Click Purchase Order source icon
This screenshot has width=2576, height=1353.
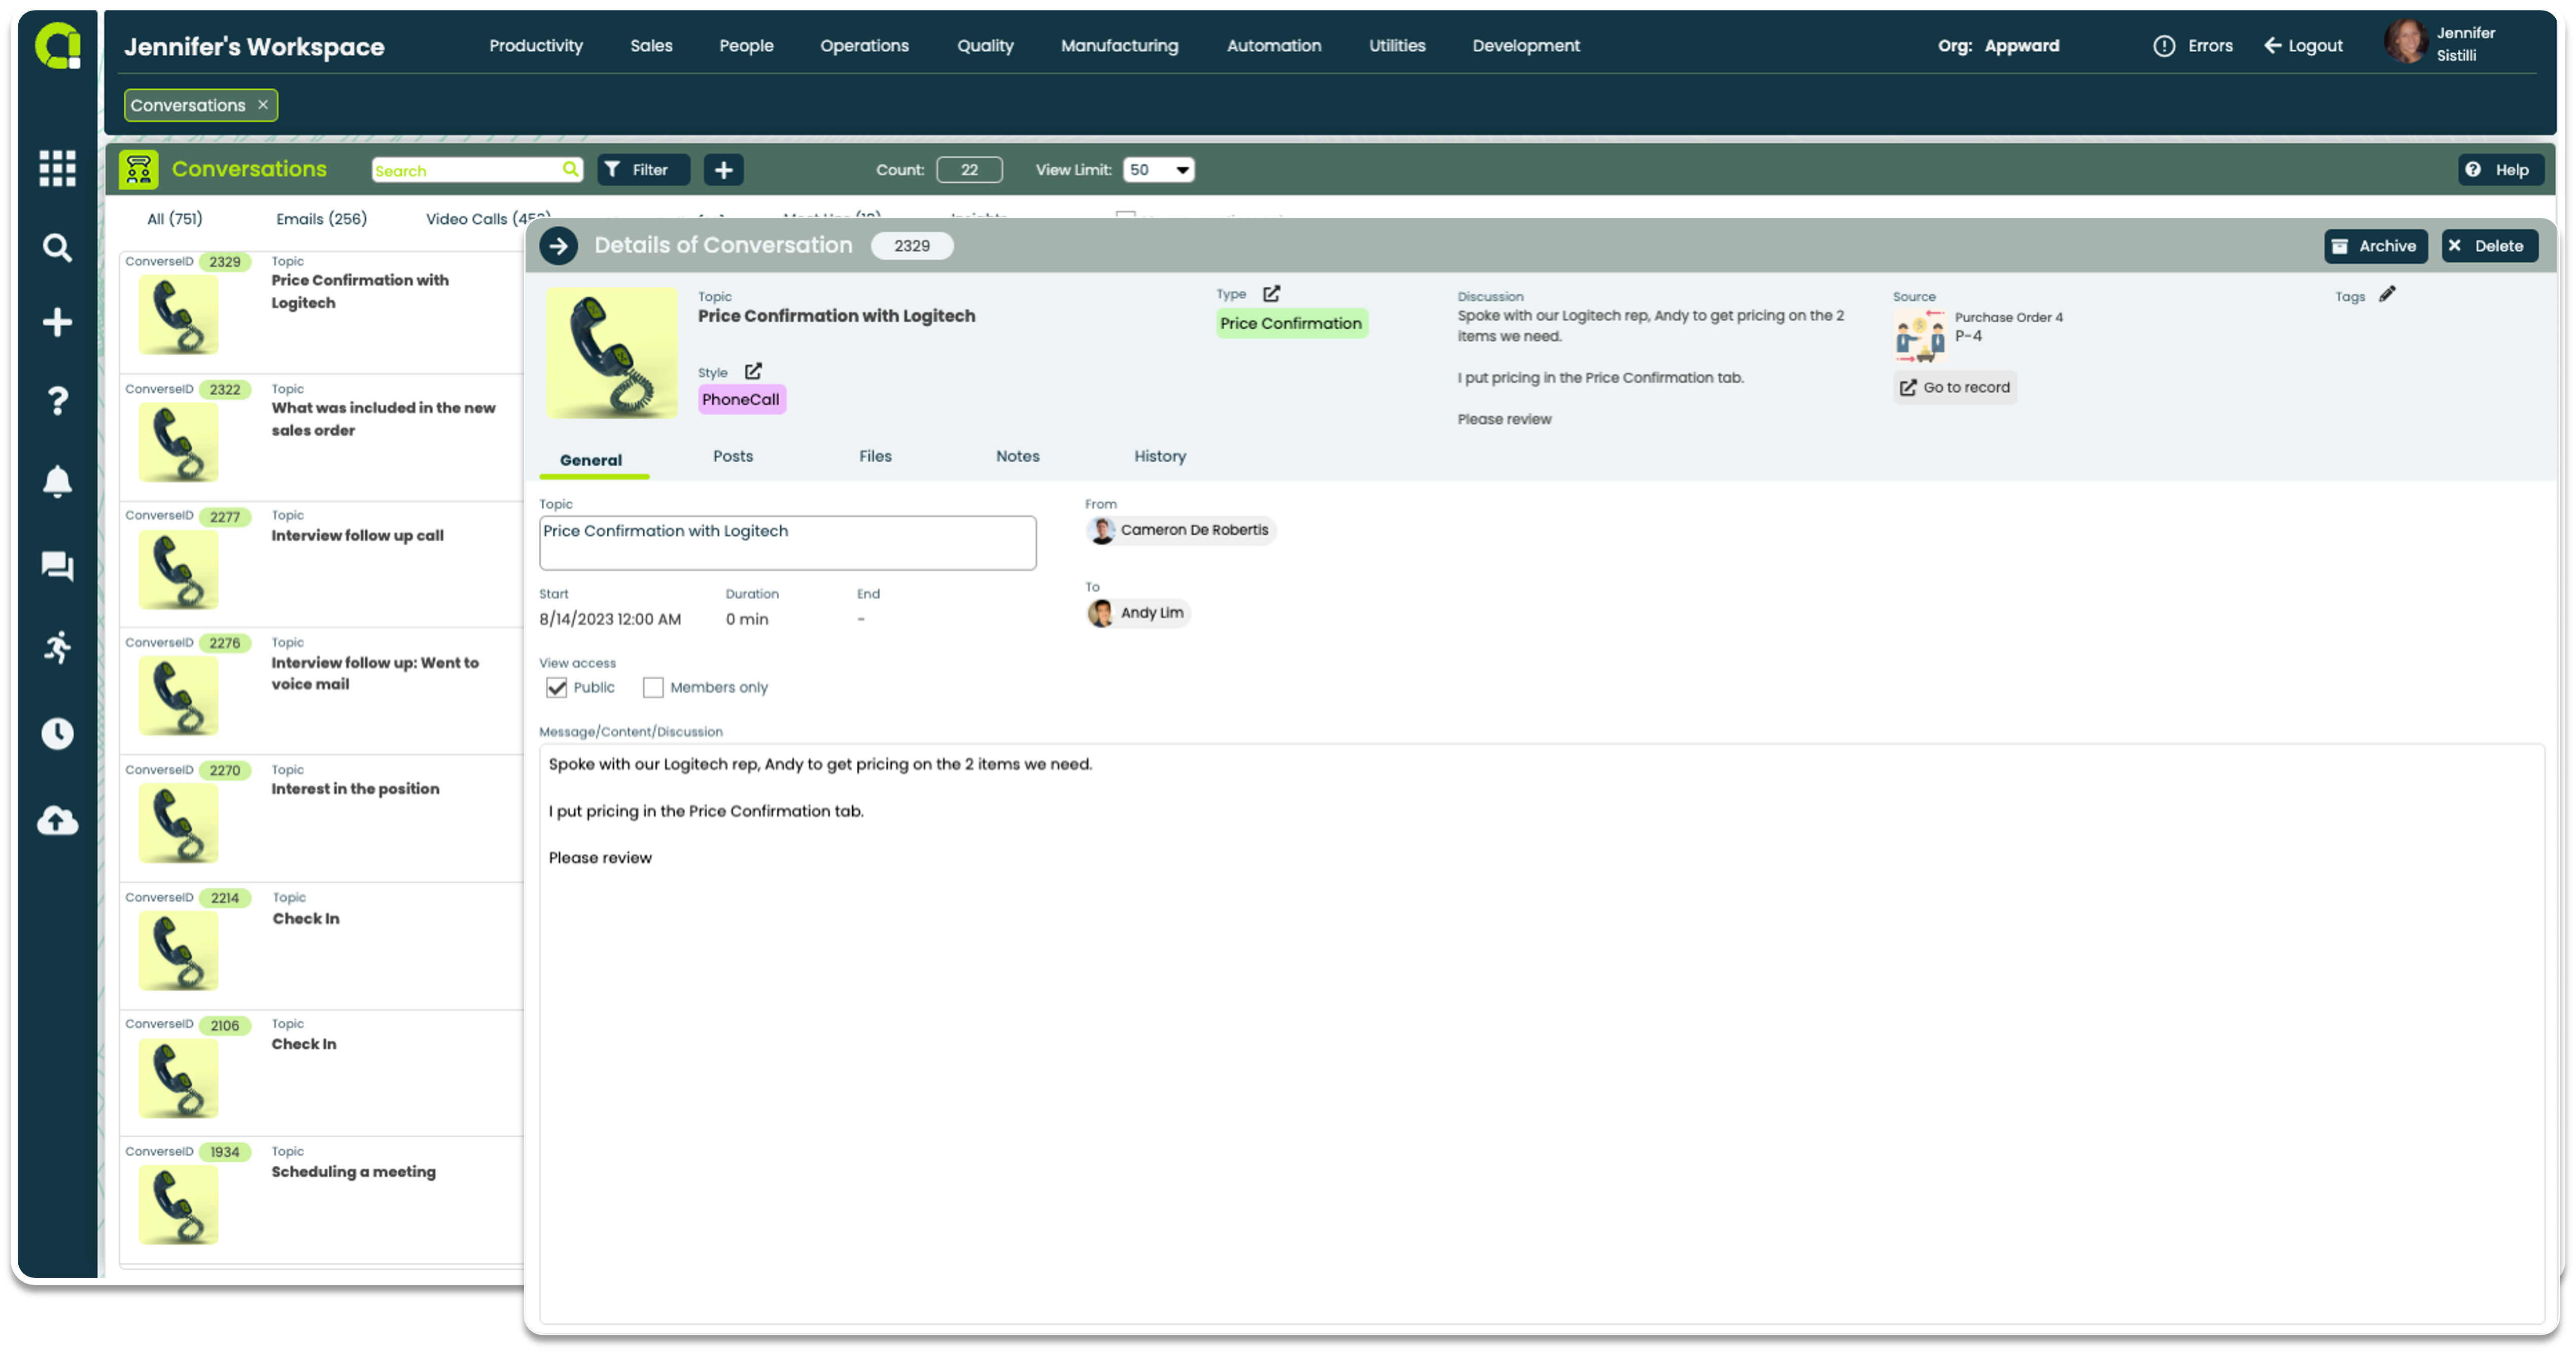(x=1919, y=336)
